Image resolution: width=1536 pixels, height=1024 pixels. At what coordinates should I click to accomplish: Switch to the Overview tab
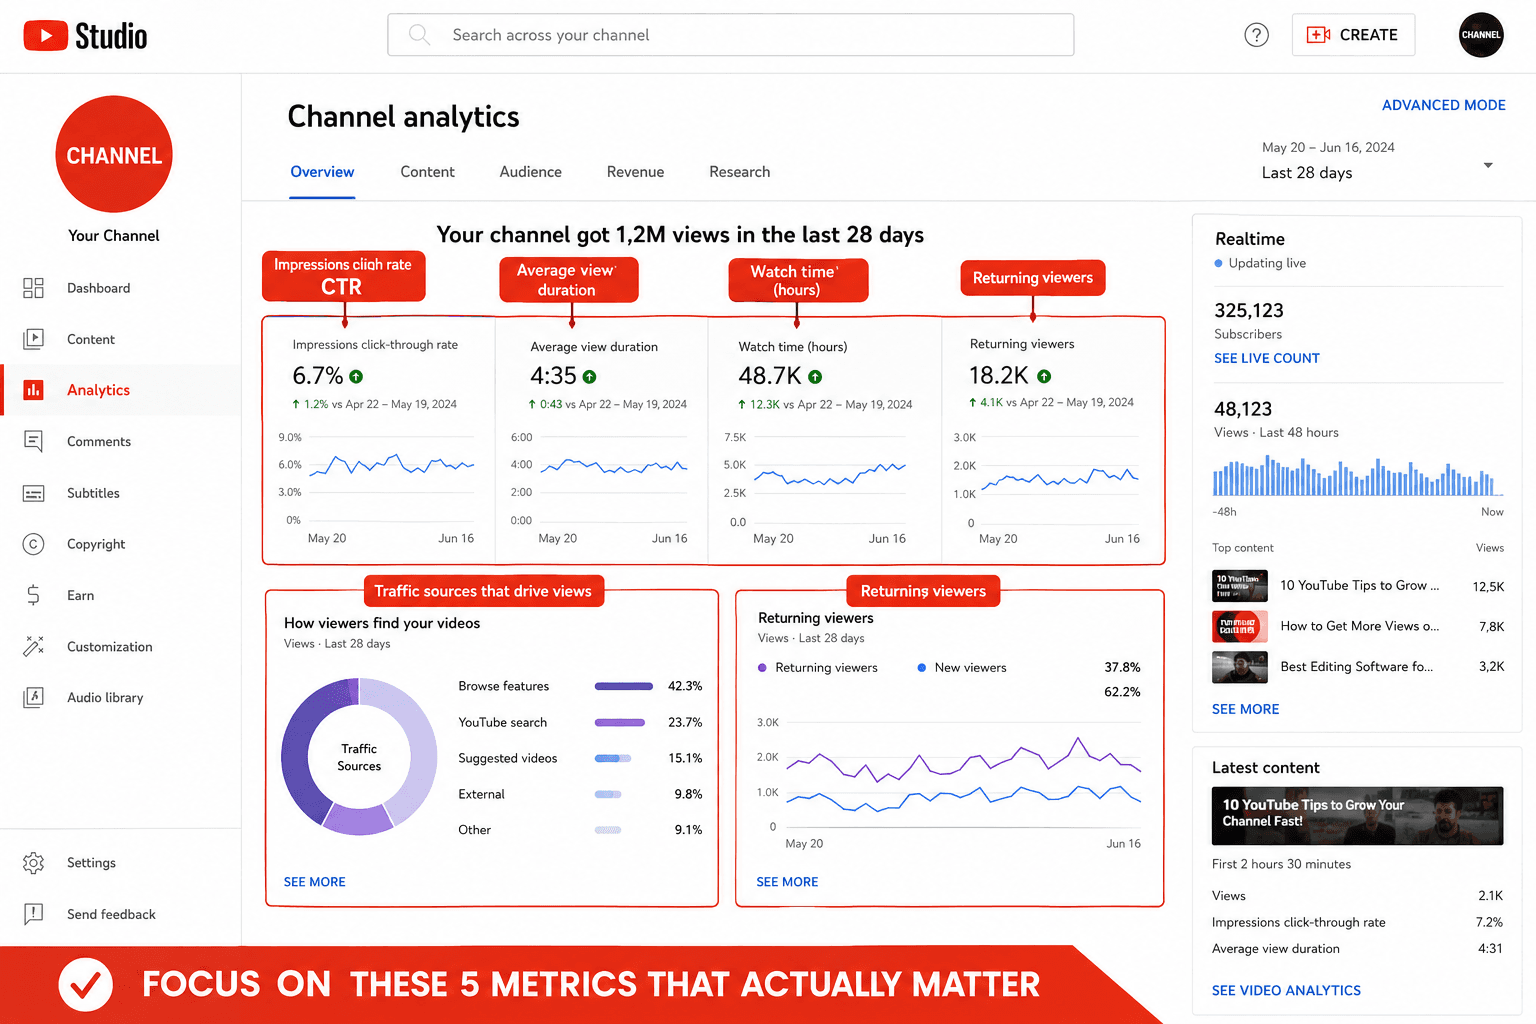[x=322, y=172]
